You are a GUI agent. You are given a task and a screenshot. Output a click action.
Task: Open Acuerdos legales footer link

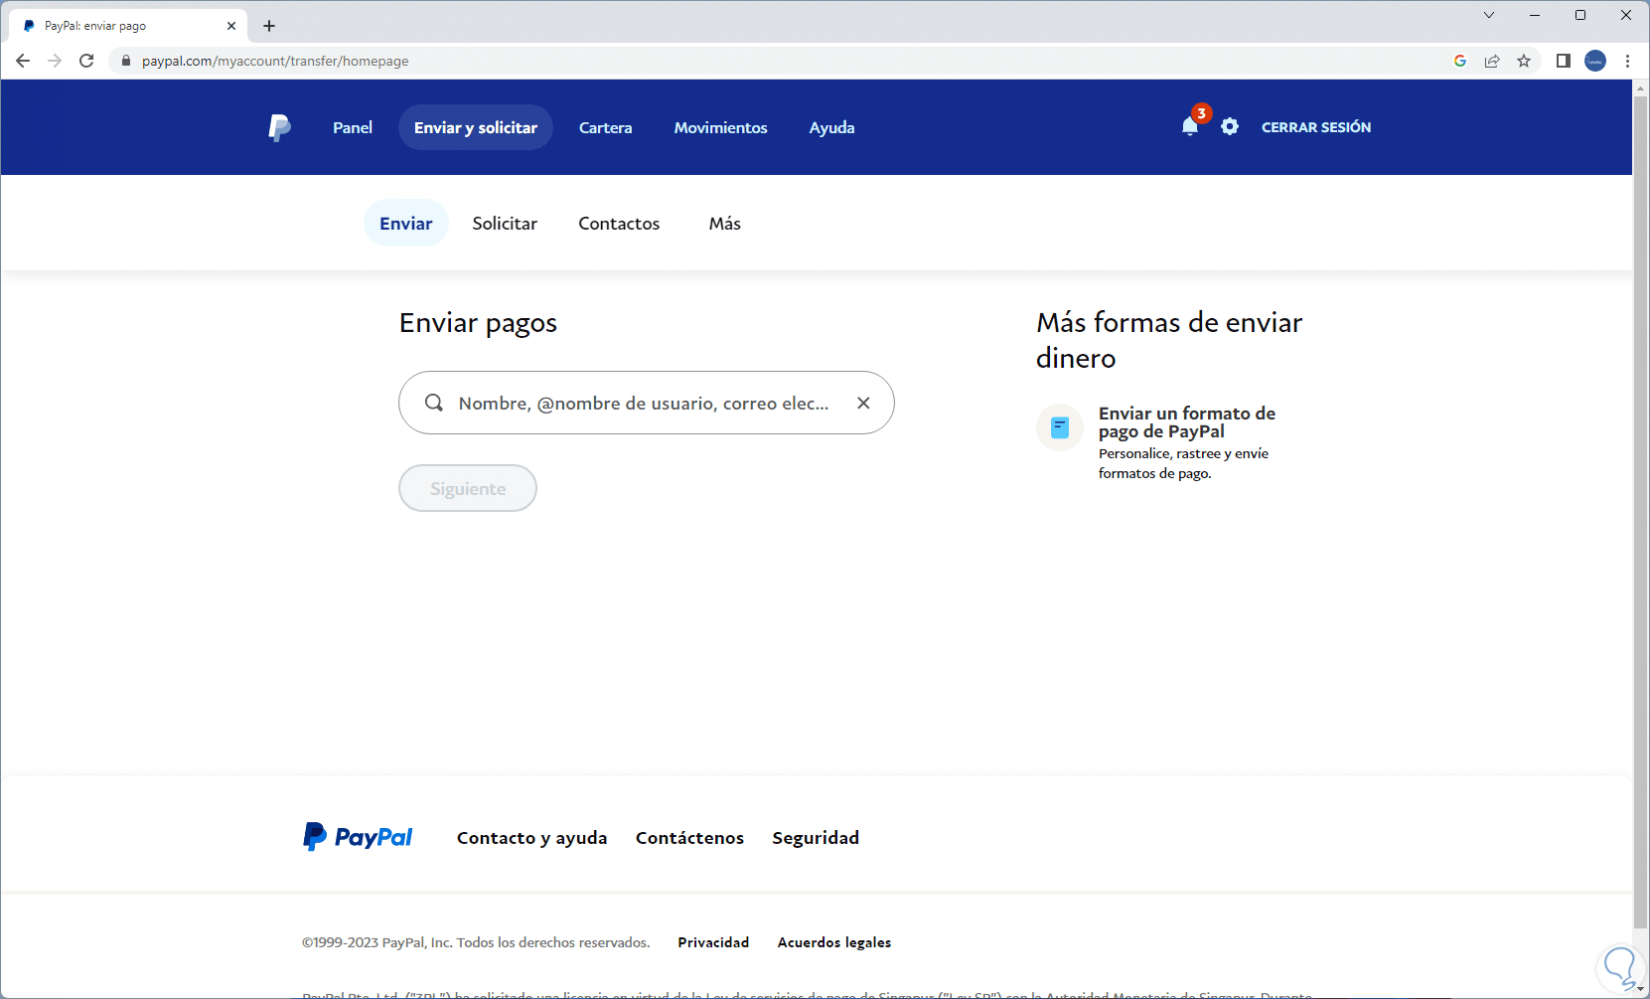click(835, 942)
